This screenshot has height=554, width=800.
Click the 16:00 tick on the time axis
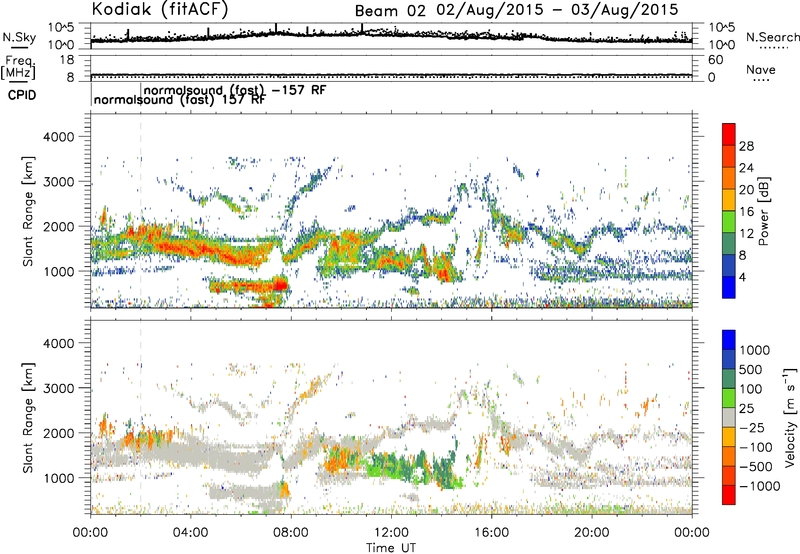pos(492,533)
